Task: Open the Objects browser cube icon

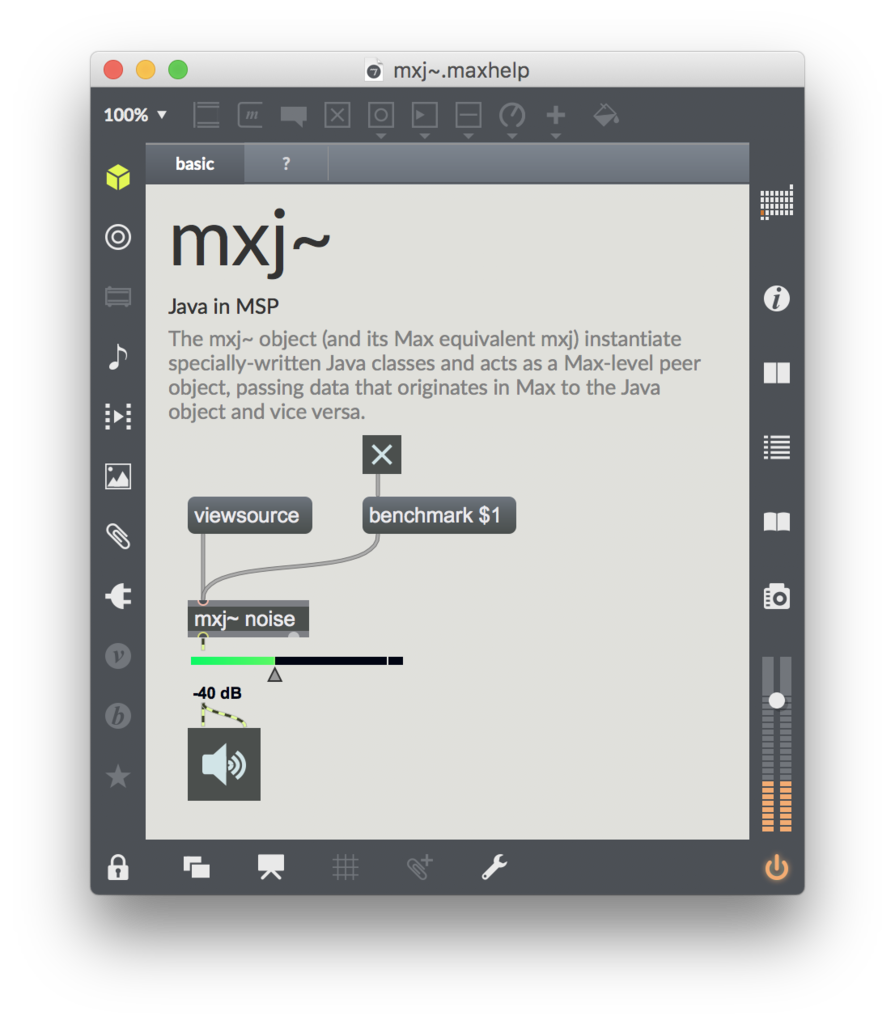Action: click(x=118, y=177)
